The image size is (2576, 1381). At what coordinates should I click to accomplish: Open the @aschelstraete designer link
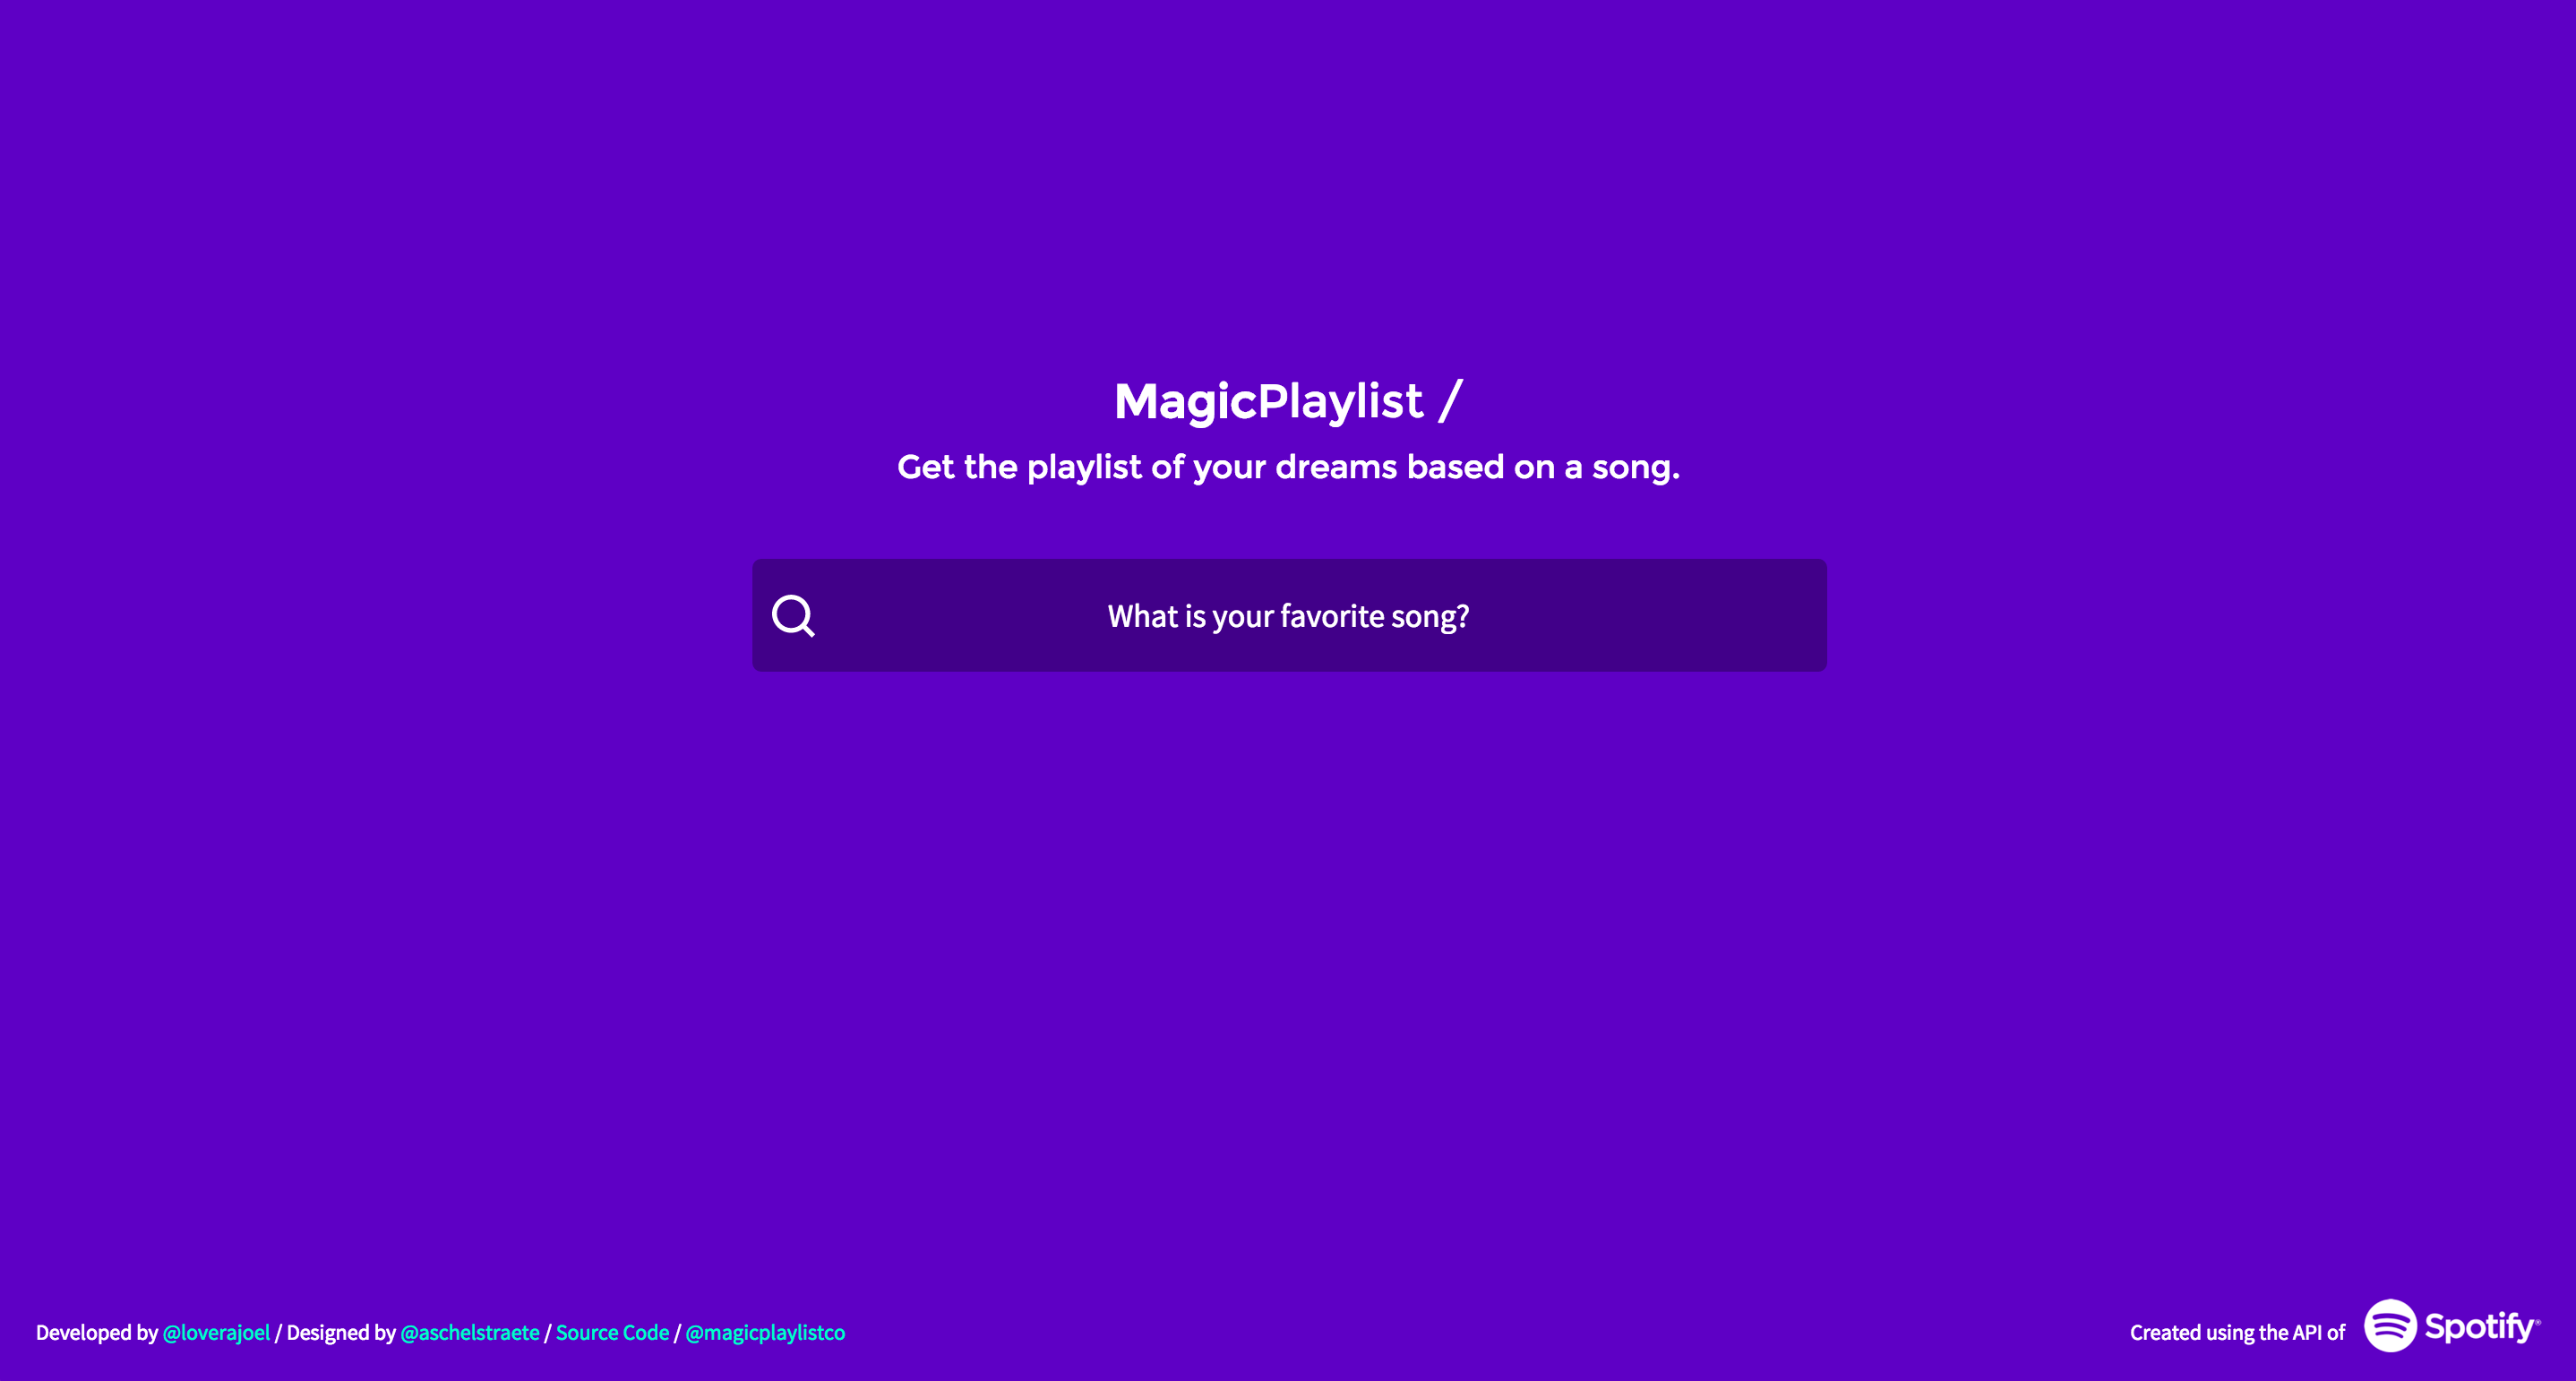pos(469,1332)
